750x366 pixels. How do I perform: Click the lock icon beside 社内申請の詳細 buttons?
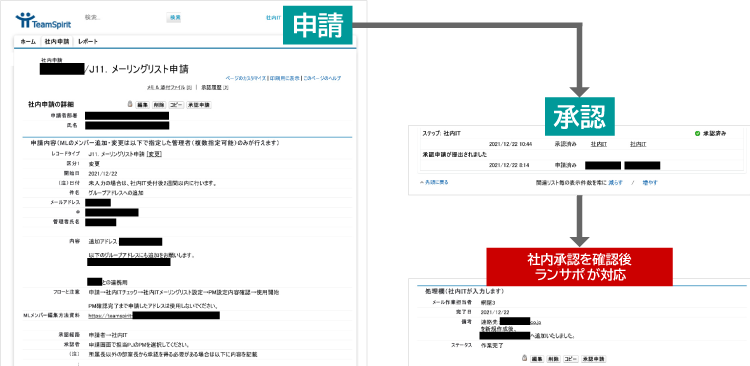pos(130,104)
